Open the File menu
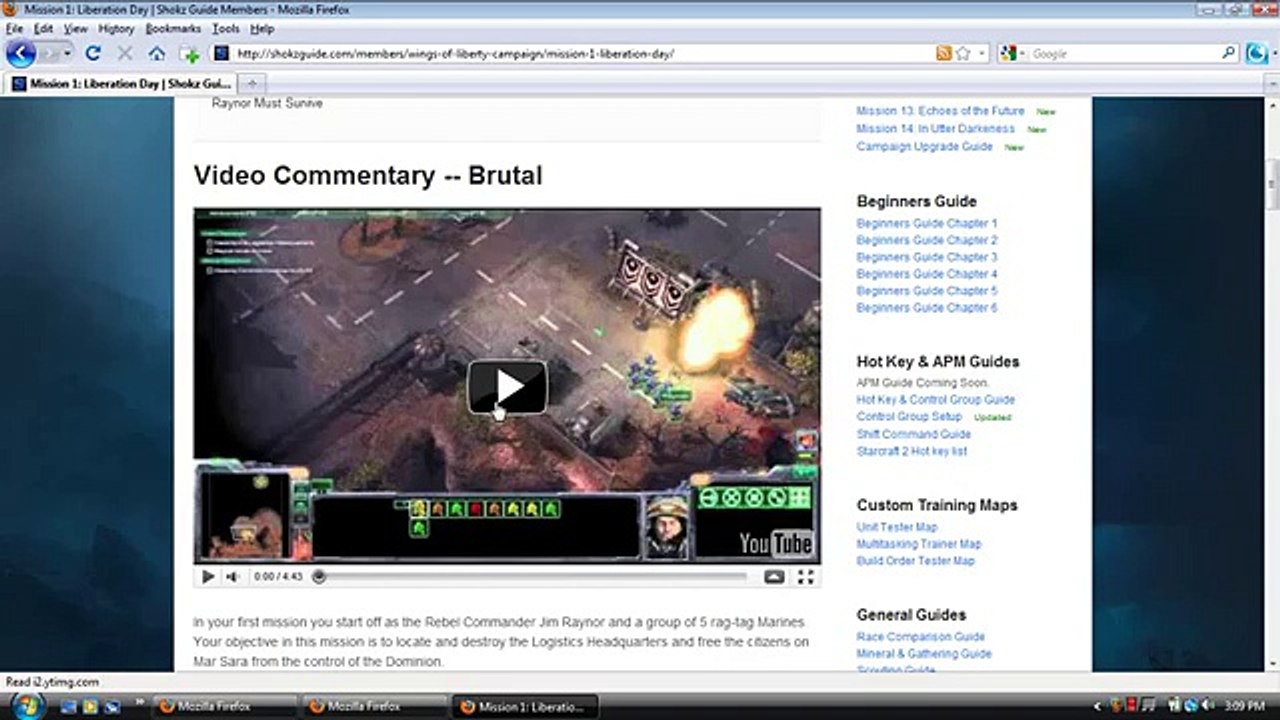1280x720 pixels. (x=14, y=29)
